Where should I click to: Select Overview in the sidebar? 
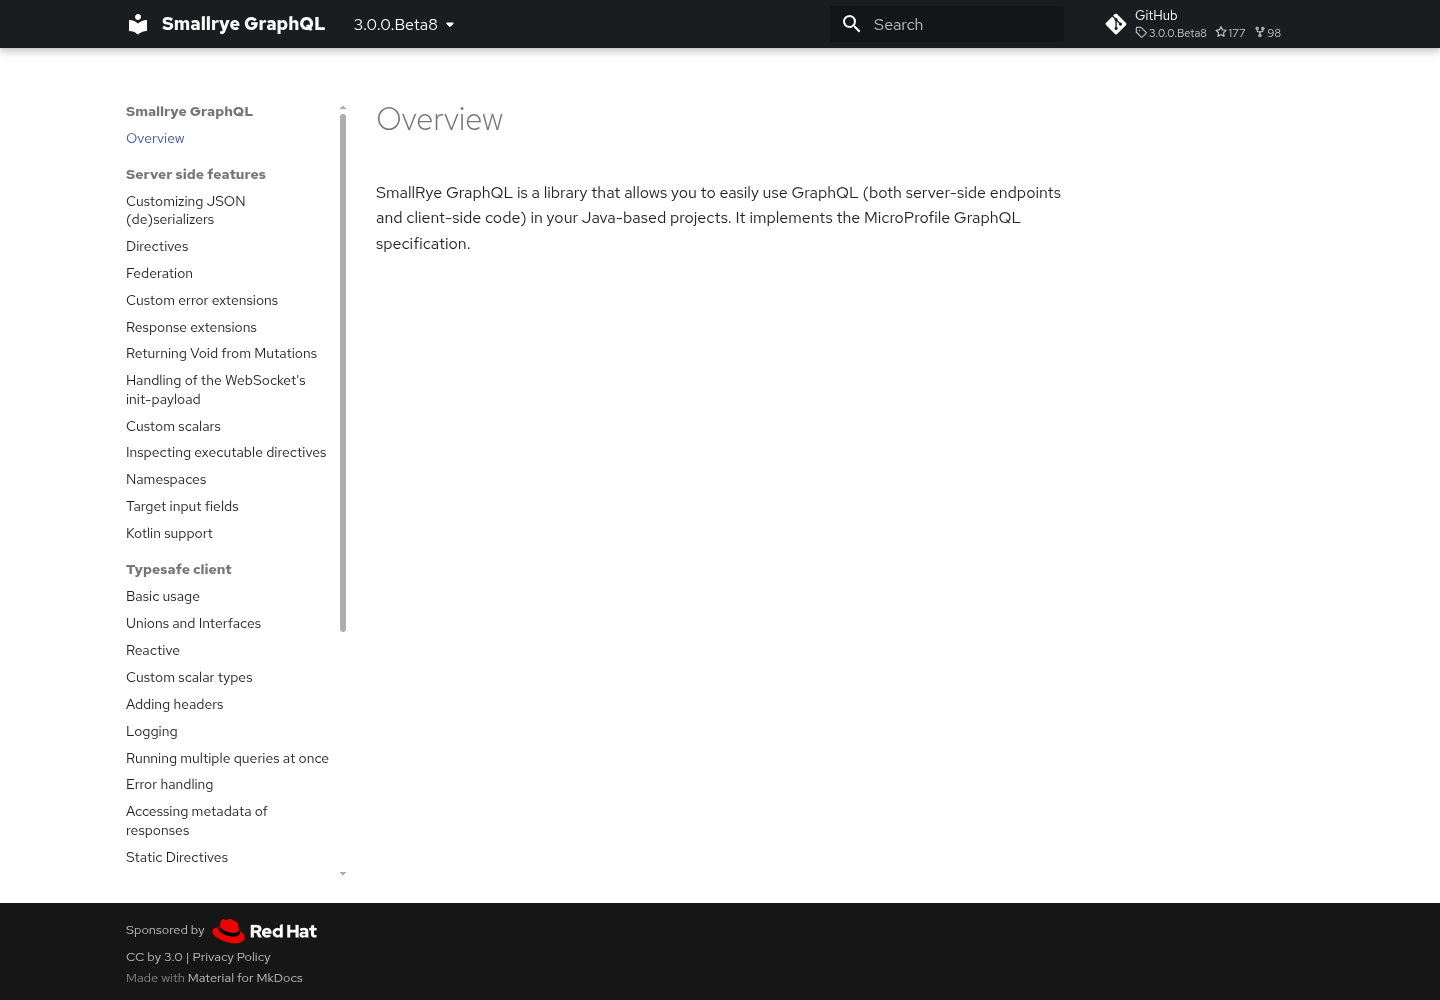[x=155, y=138]
